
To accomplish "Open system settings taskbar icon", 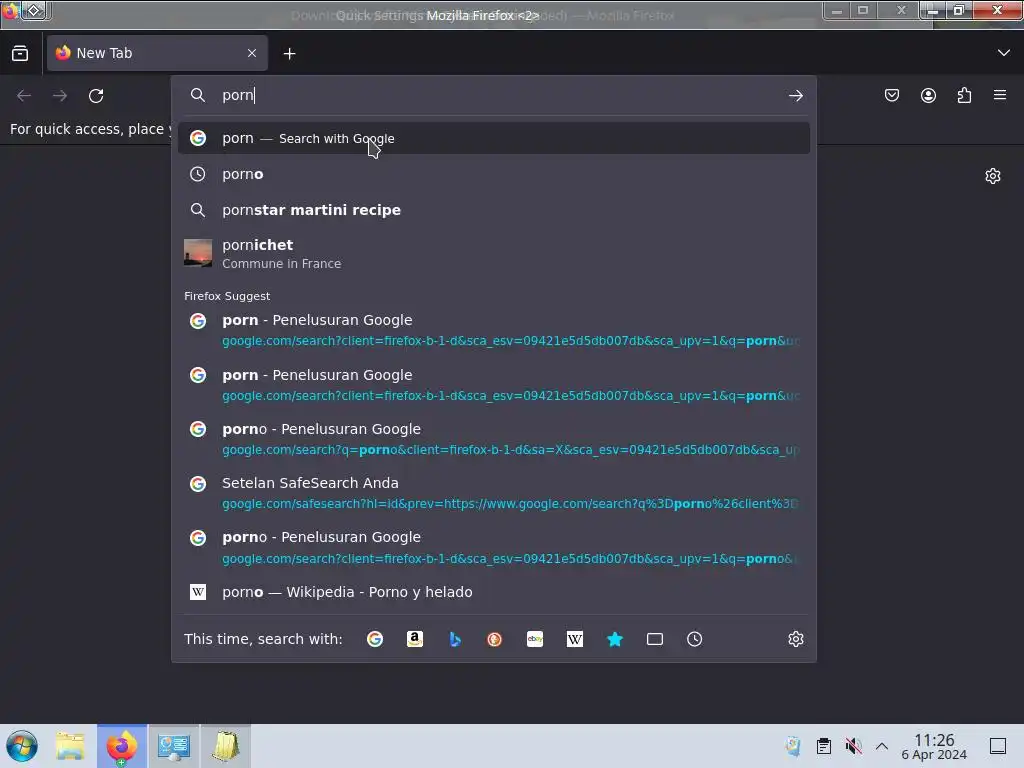I will pos(174,746).
